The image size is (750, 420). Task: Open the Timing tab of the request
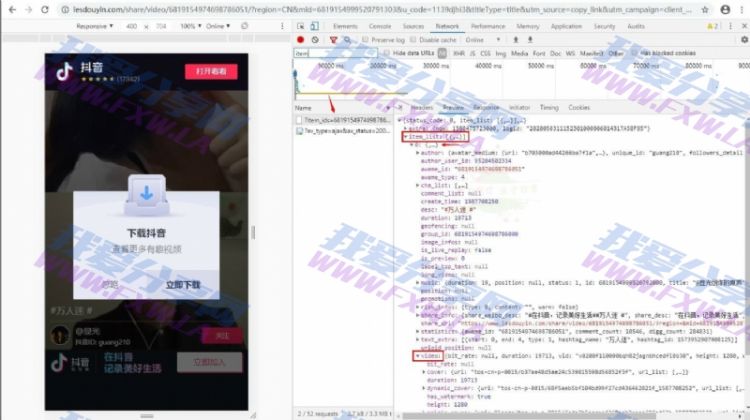coord(549,108)
